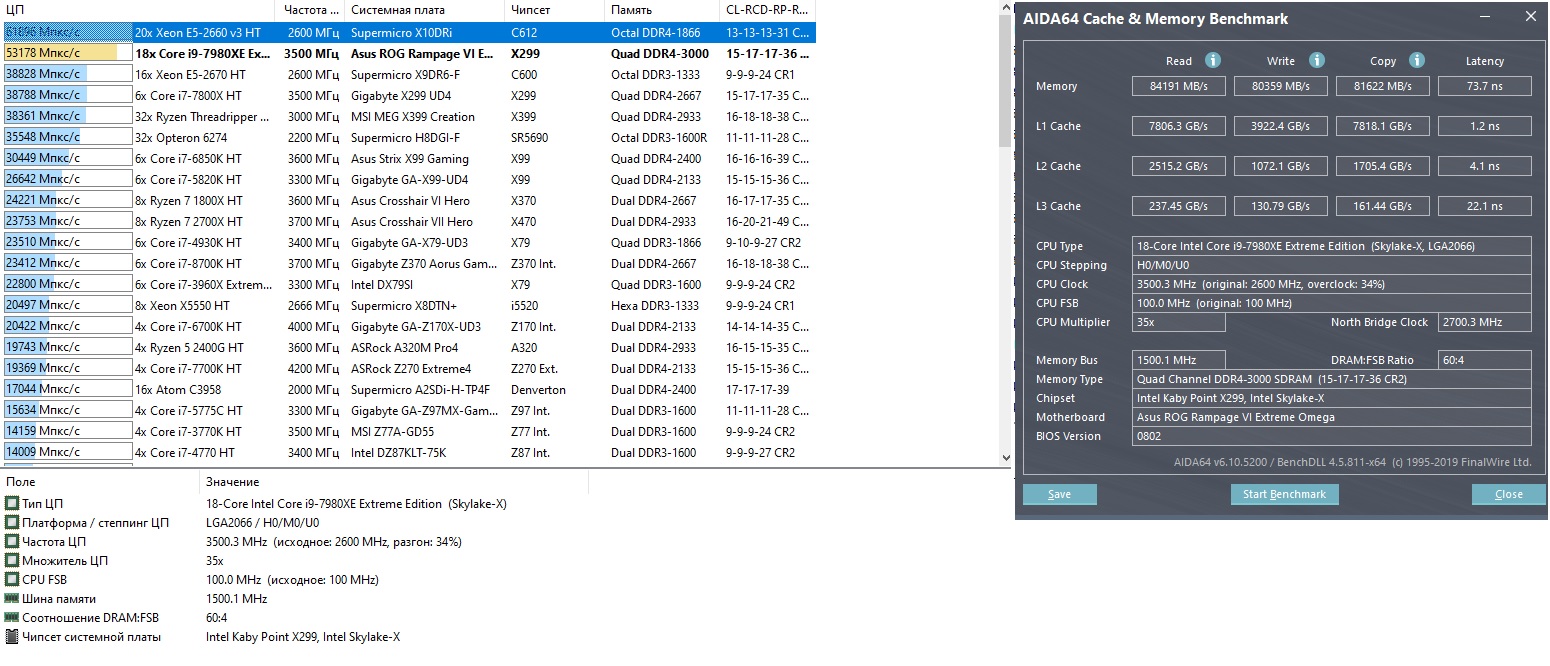Click the memory icon beside Соотношение DRAM:FSB
Viewport: 1550px width, 666px height.
[12, 618]
